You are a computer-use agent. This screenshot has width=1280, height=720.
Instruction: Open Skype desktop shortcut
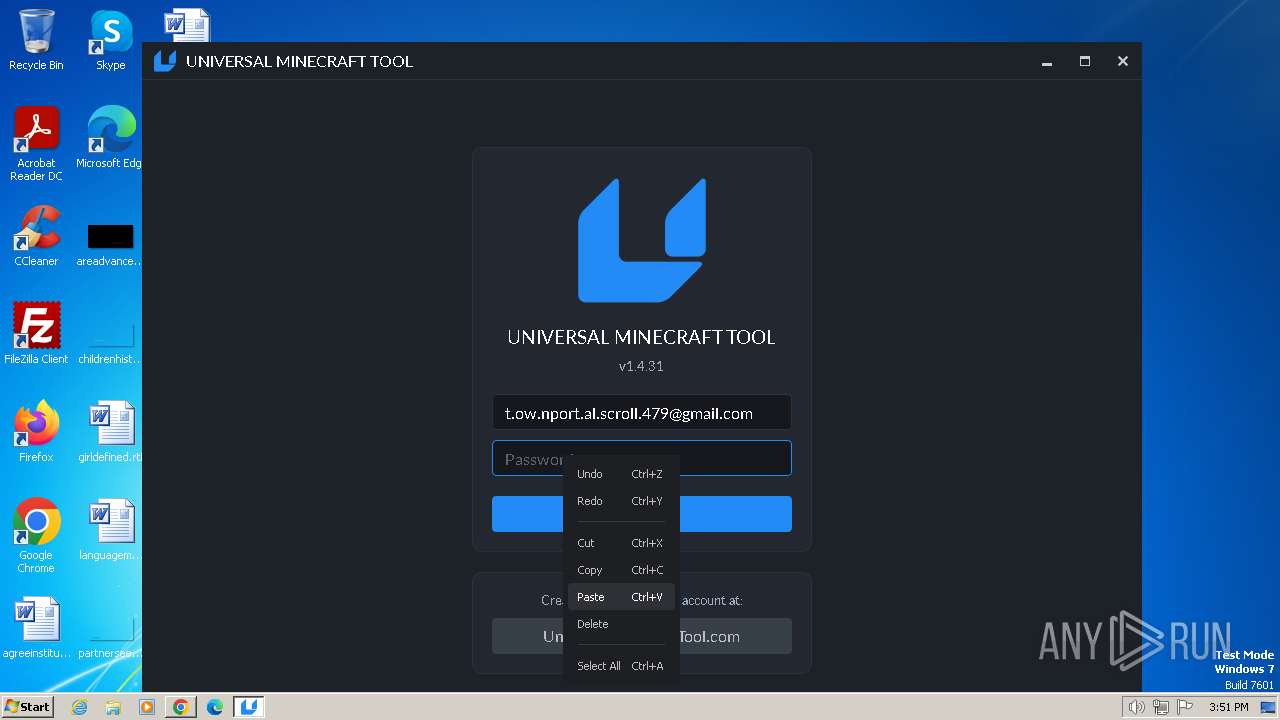coord(111,40)
